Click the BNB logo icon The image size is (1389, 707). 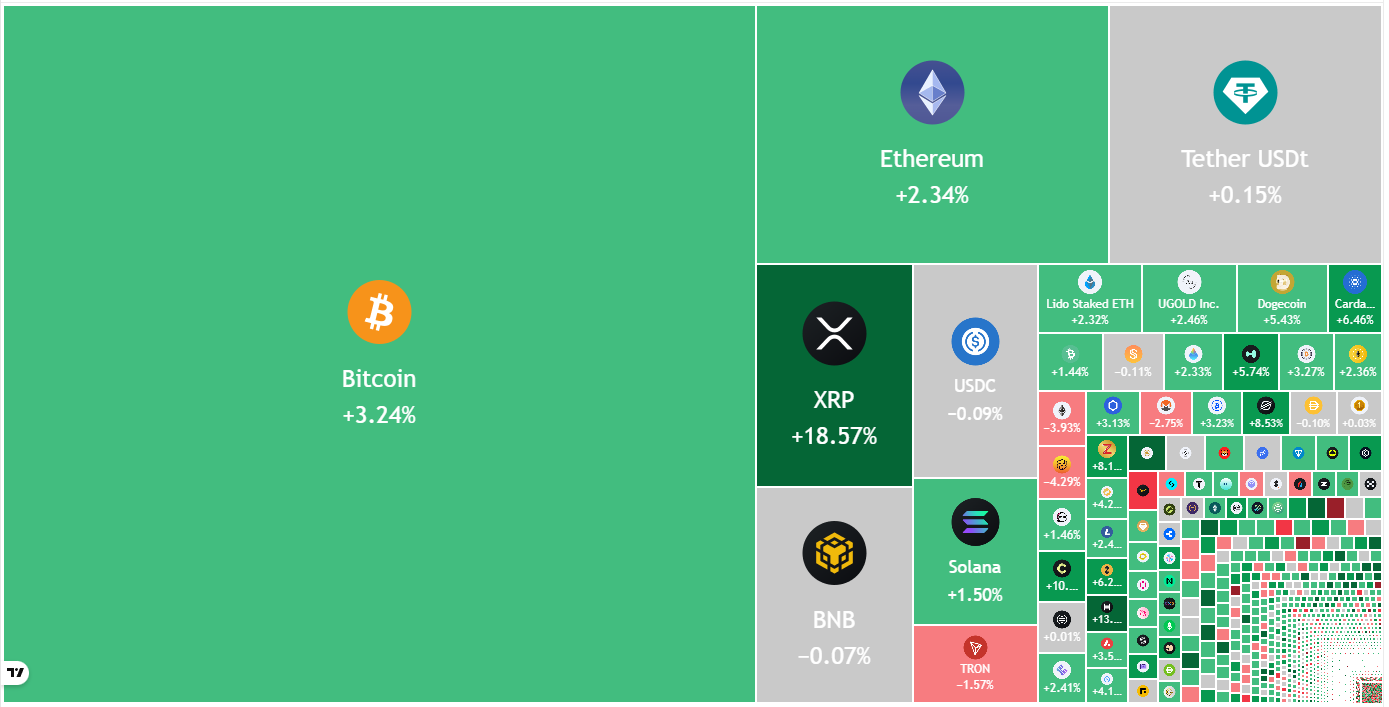[x=834, y=553]
